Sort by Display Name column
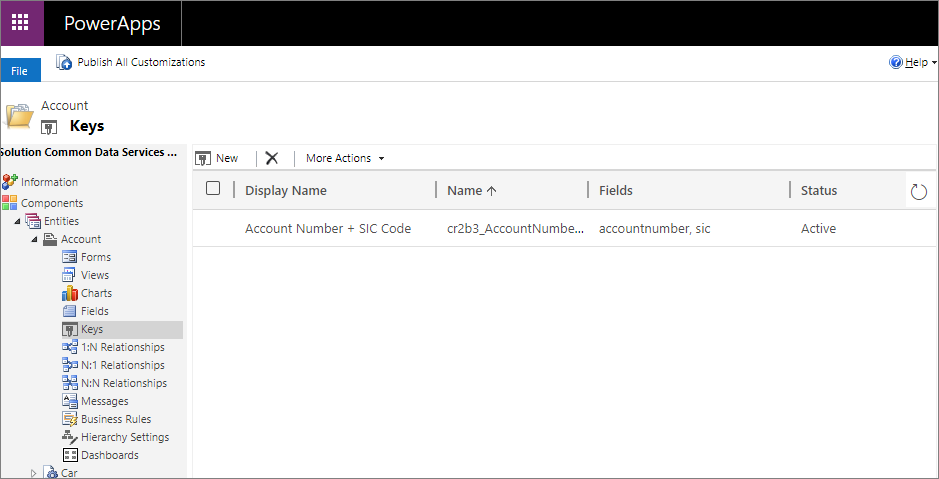The width and height of the screenshot is (939, 479). pos(286,190)
